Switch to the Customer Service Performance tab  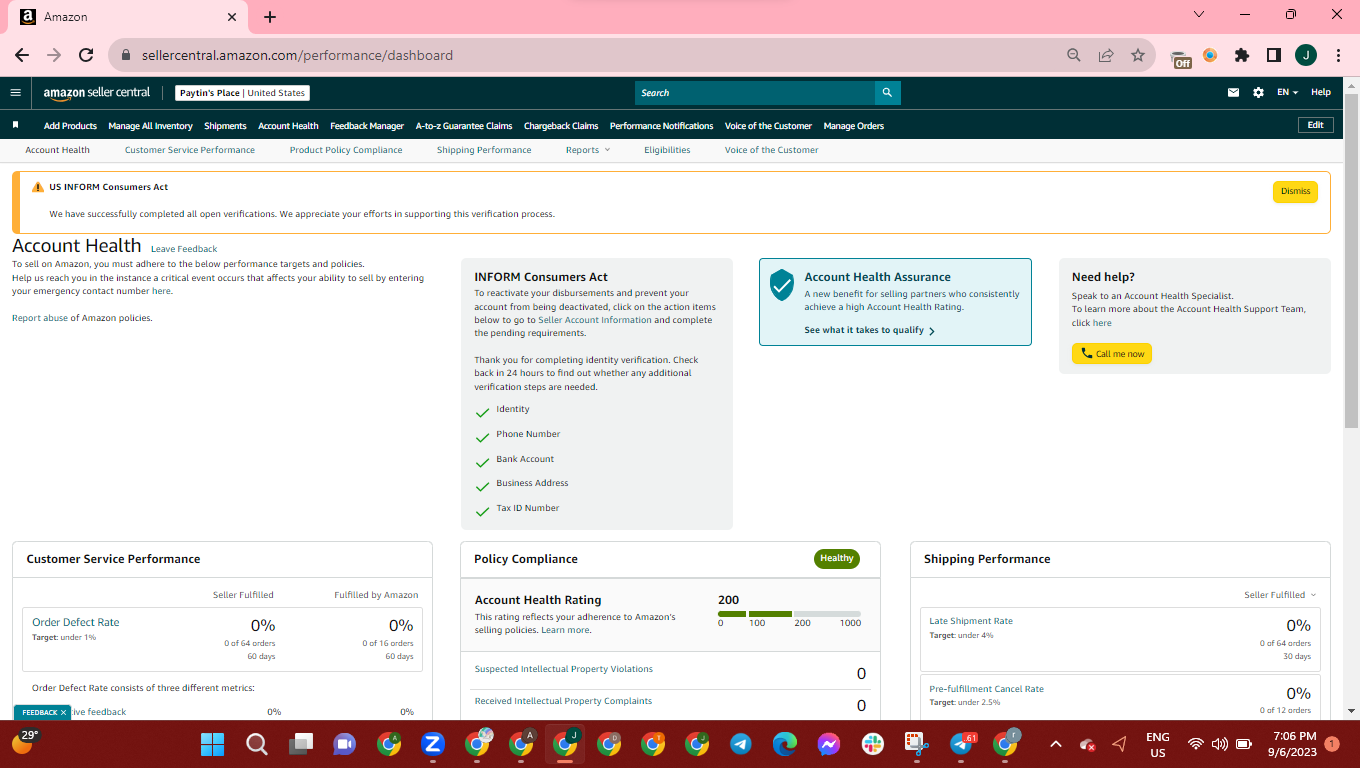190,150
